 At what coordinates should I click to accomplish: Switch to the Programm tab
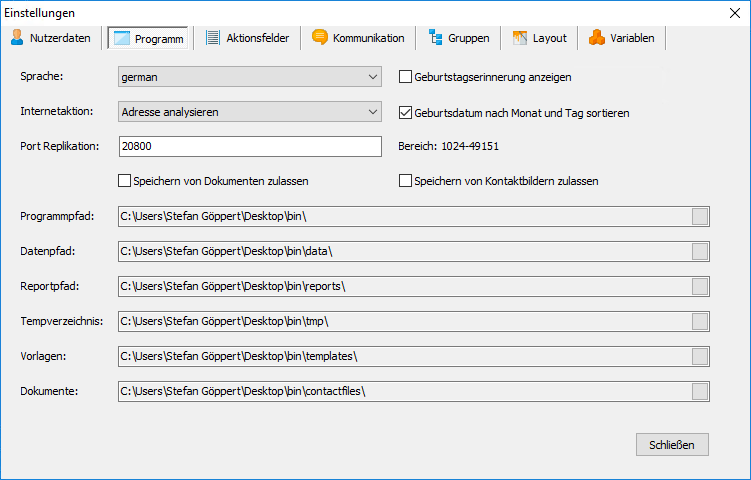(148, 39)
